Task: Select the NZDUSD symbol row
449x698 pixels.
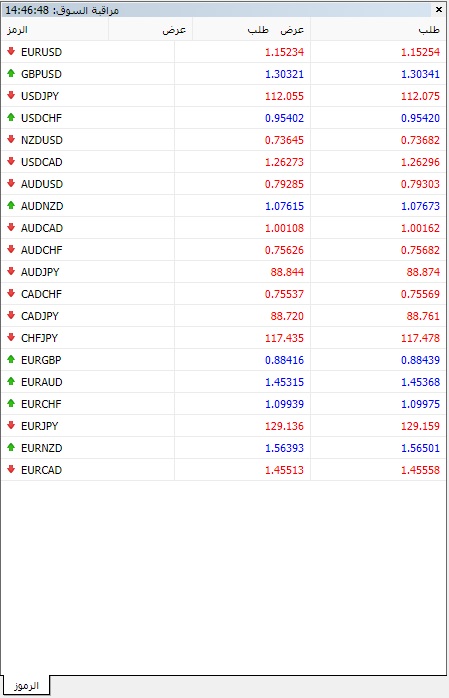Action: (224, 140)
